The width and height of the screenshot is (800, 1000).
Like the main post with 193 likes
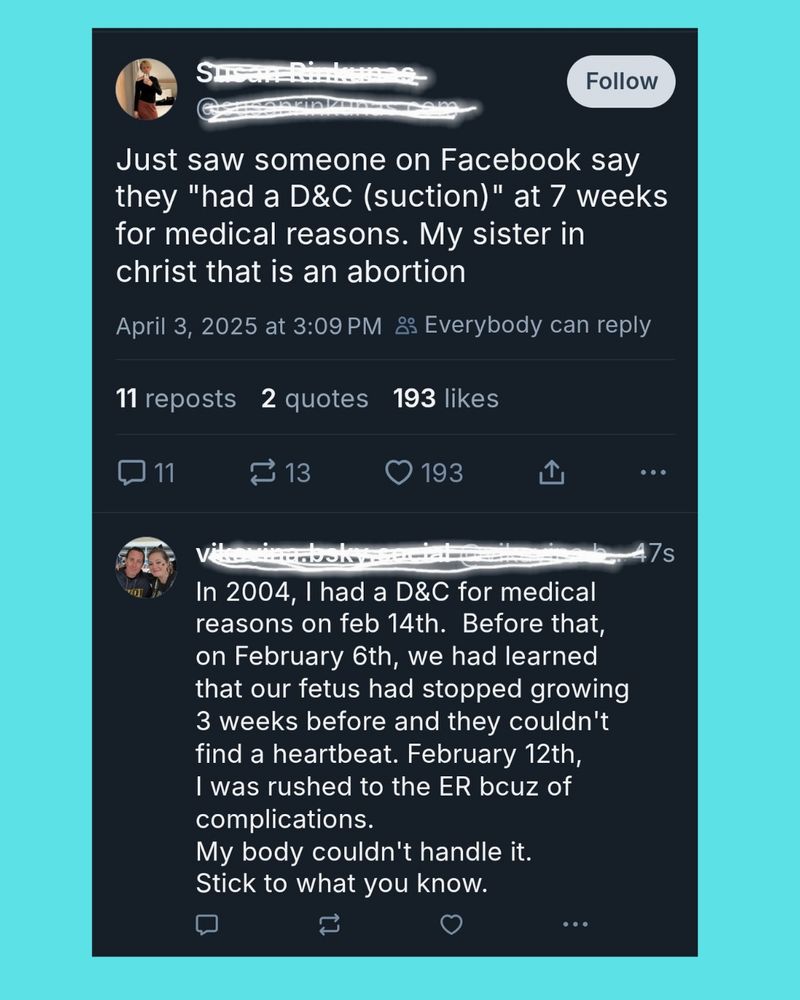424,473
